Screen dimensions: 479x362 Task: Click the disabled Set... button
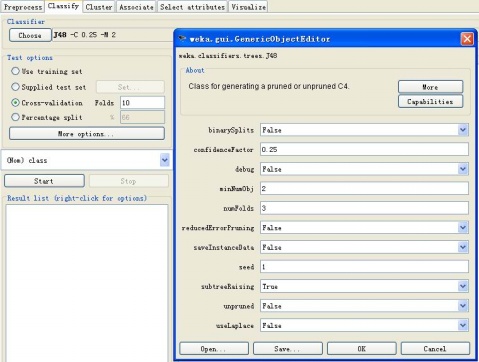tap(130, 87)
